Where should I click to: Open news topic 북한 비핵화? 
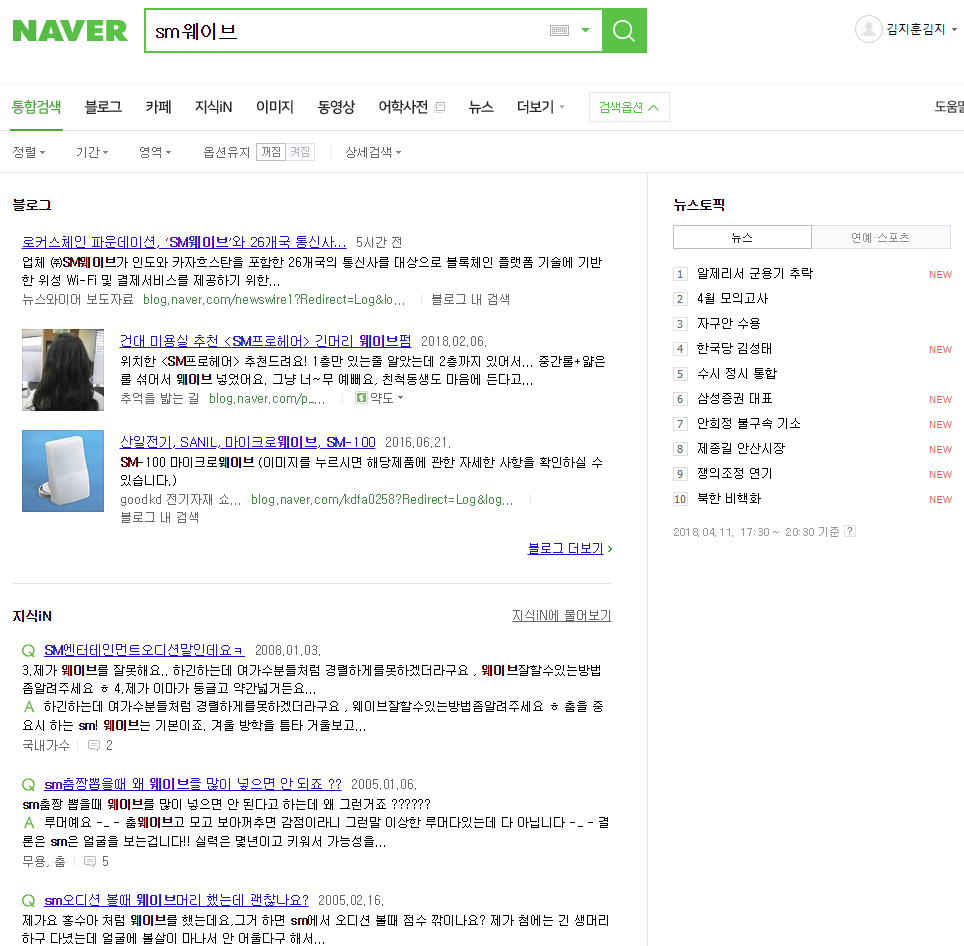(x=729, y=499)
